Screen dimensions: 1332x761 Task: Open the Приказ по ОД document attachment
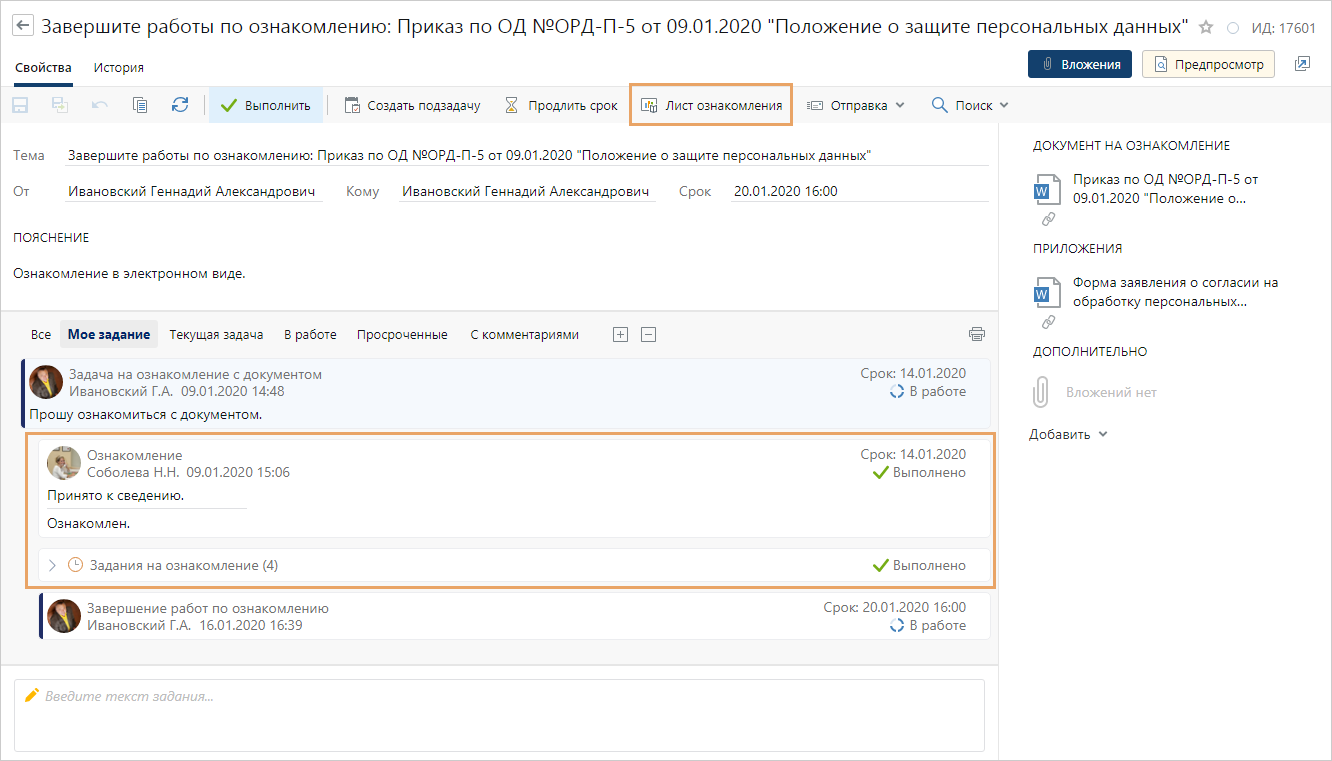click(1164, 188)
